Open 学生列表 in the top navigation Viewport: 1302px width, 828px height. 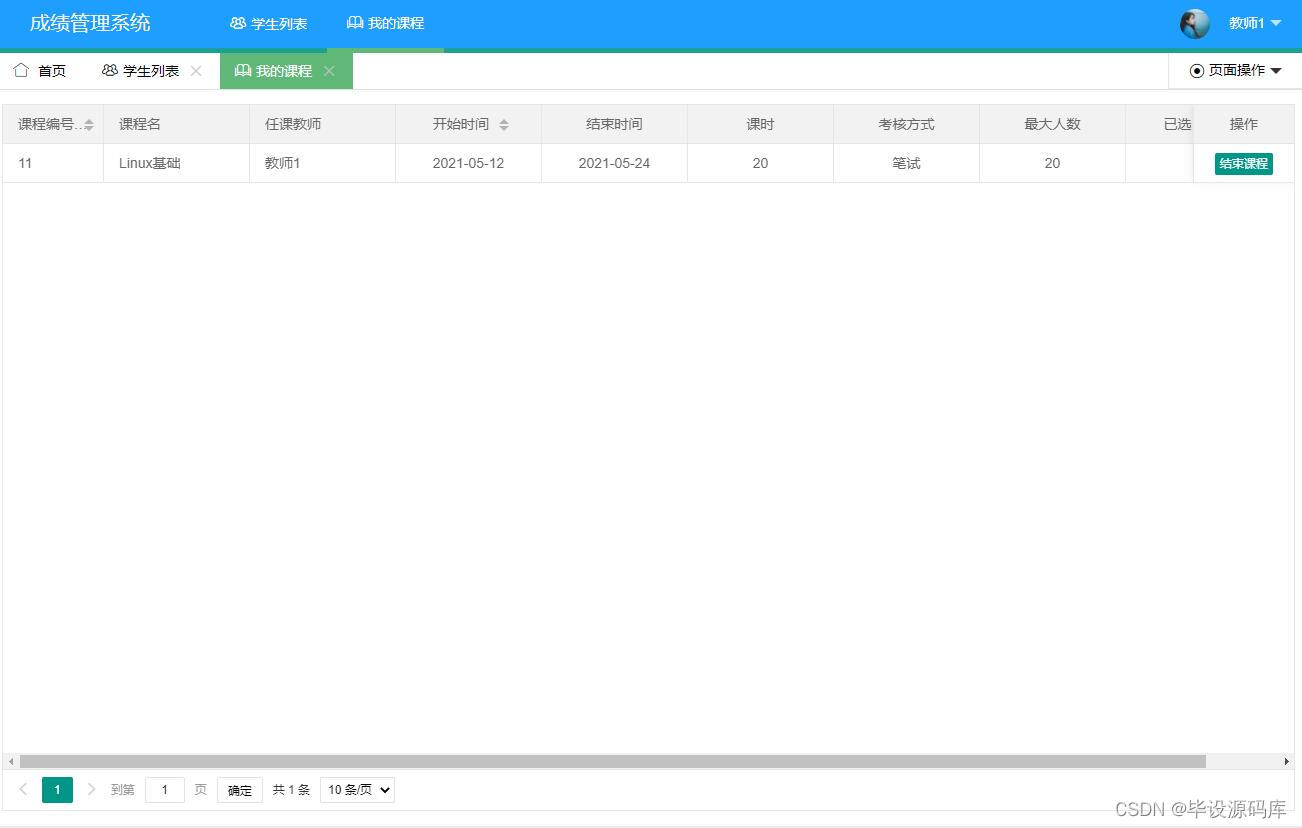tap(269, 23)
